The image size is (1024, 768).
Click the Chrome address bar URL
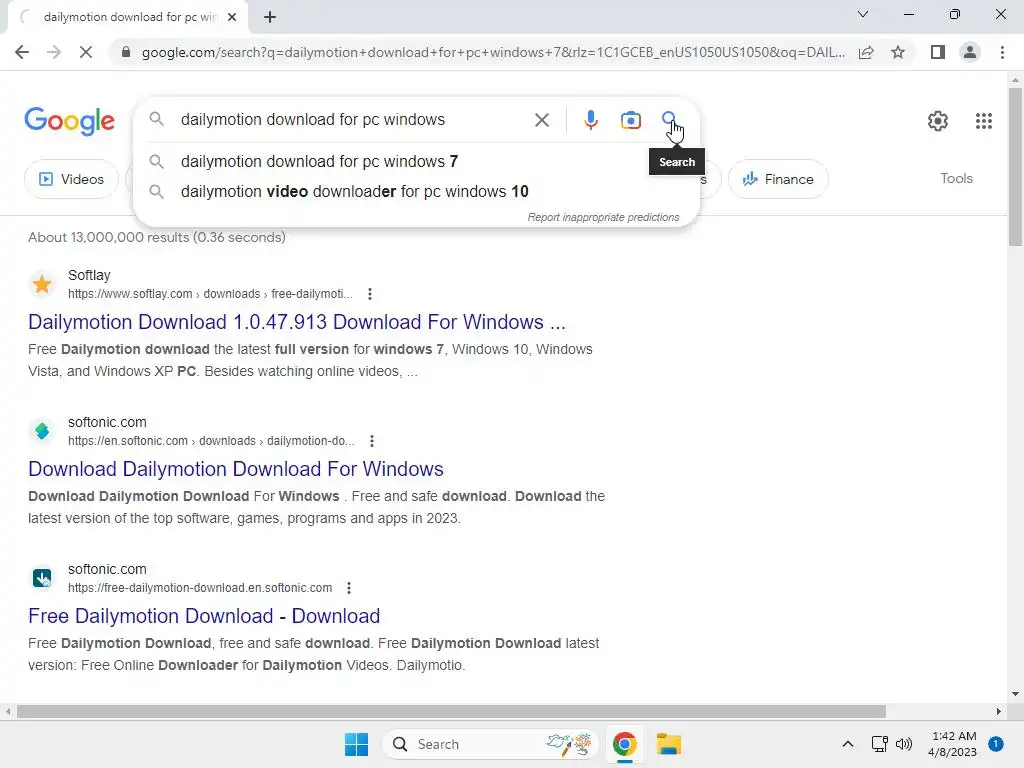pos(493,52)
